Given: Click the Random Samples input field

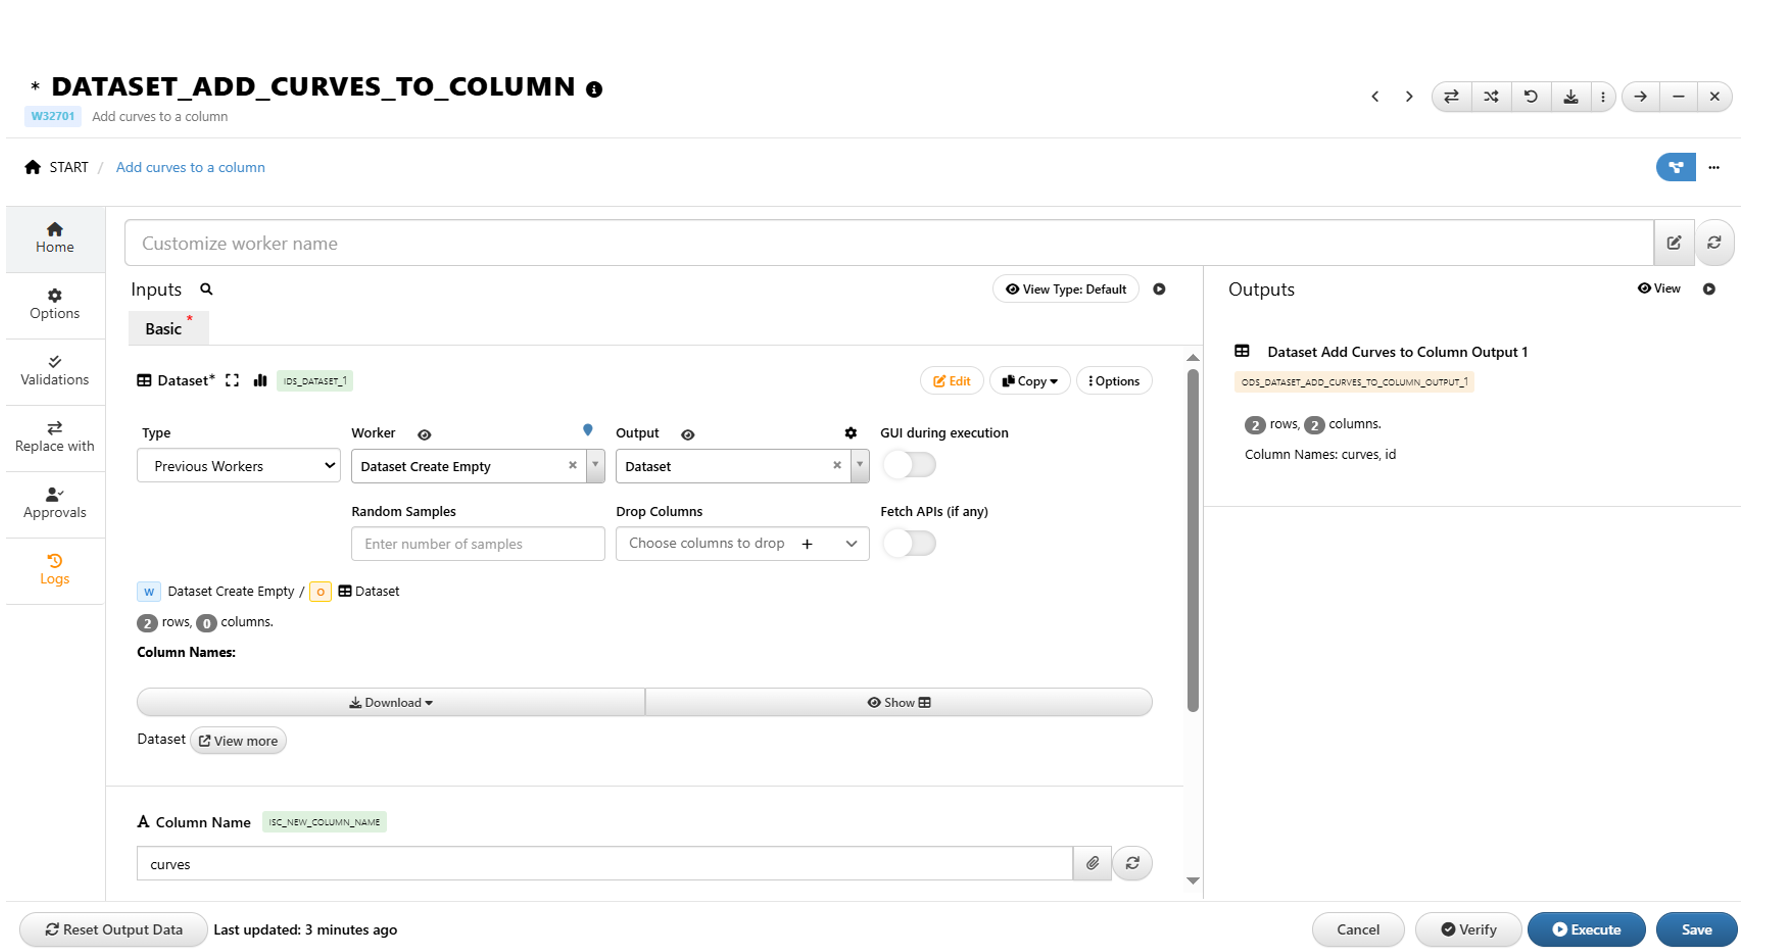Looking at the screenshot, I should pyautogui.click(x=477, y=544).
